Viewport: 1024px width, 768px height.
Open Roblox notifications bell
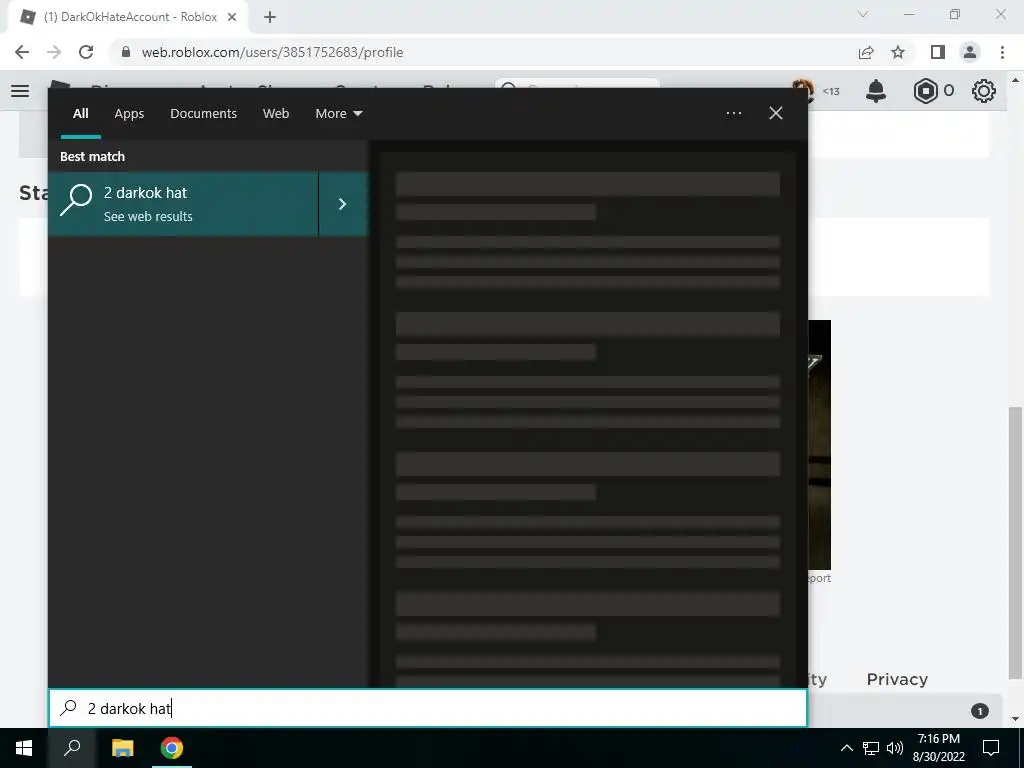(876, 91)
